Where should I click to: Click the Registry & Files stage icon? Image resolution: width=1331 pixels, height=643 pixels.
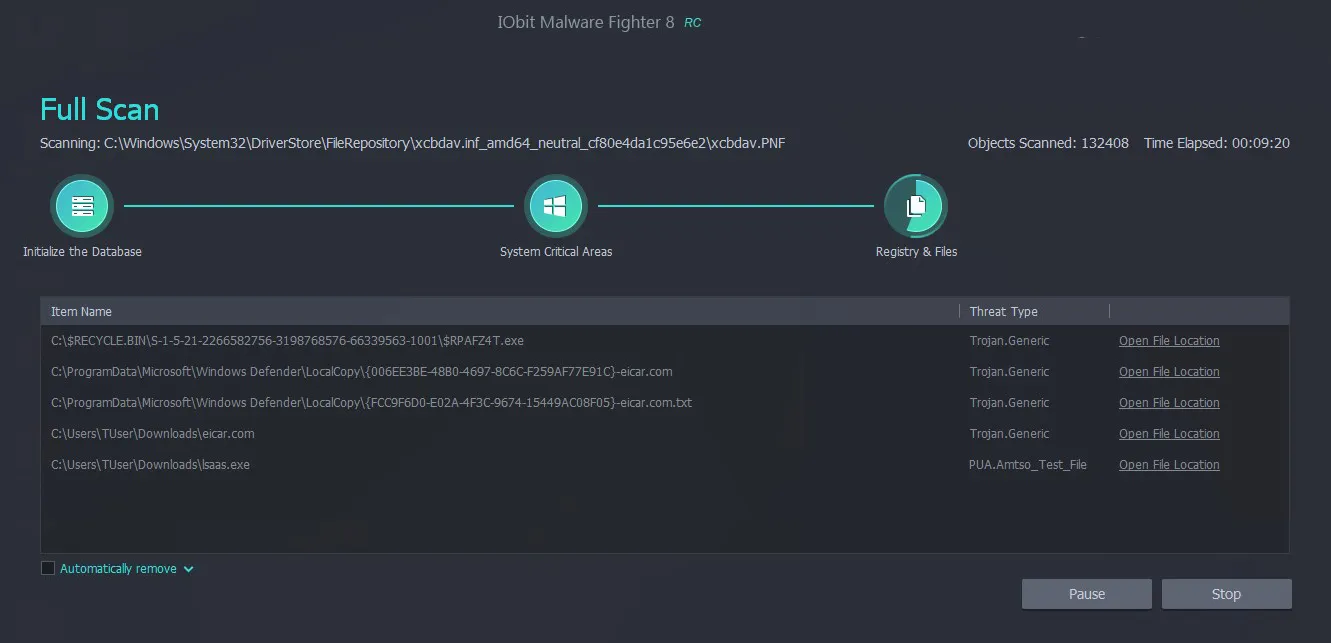point(915,205)
